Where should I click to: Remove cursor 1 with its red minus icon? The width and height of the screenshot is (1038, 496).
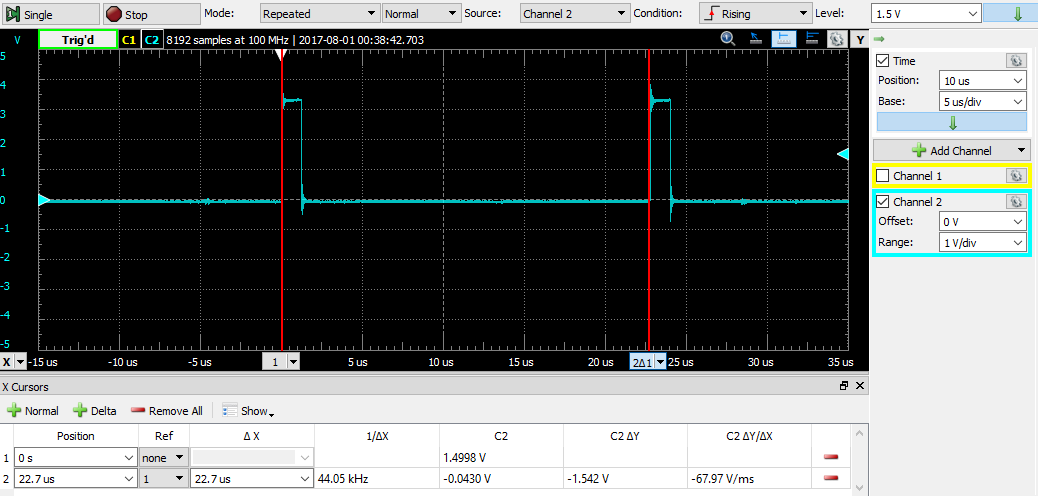point(831,458)
